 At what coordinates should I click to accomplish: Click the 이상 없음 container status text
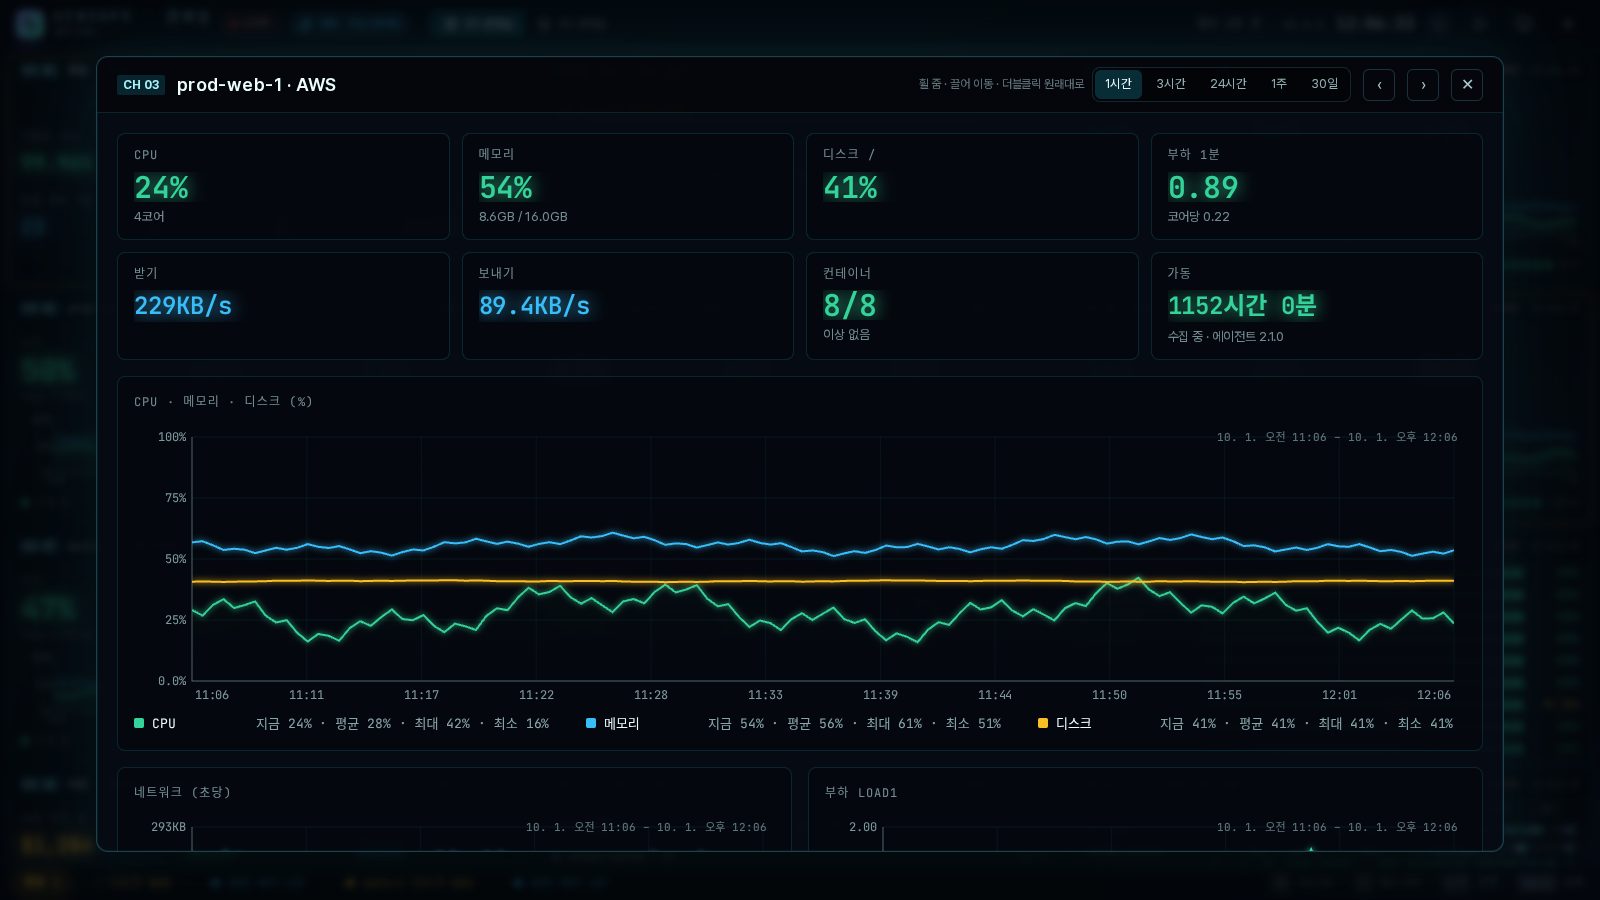[846, 335]
